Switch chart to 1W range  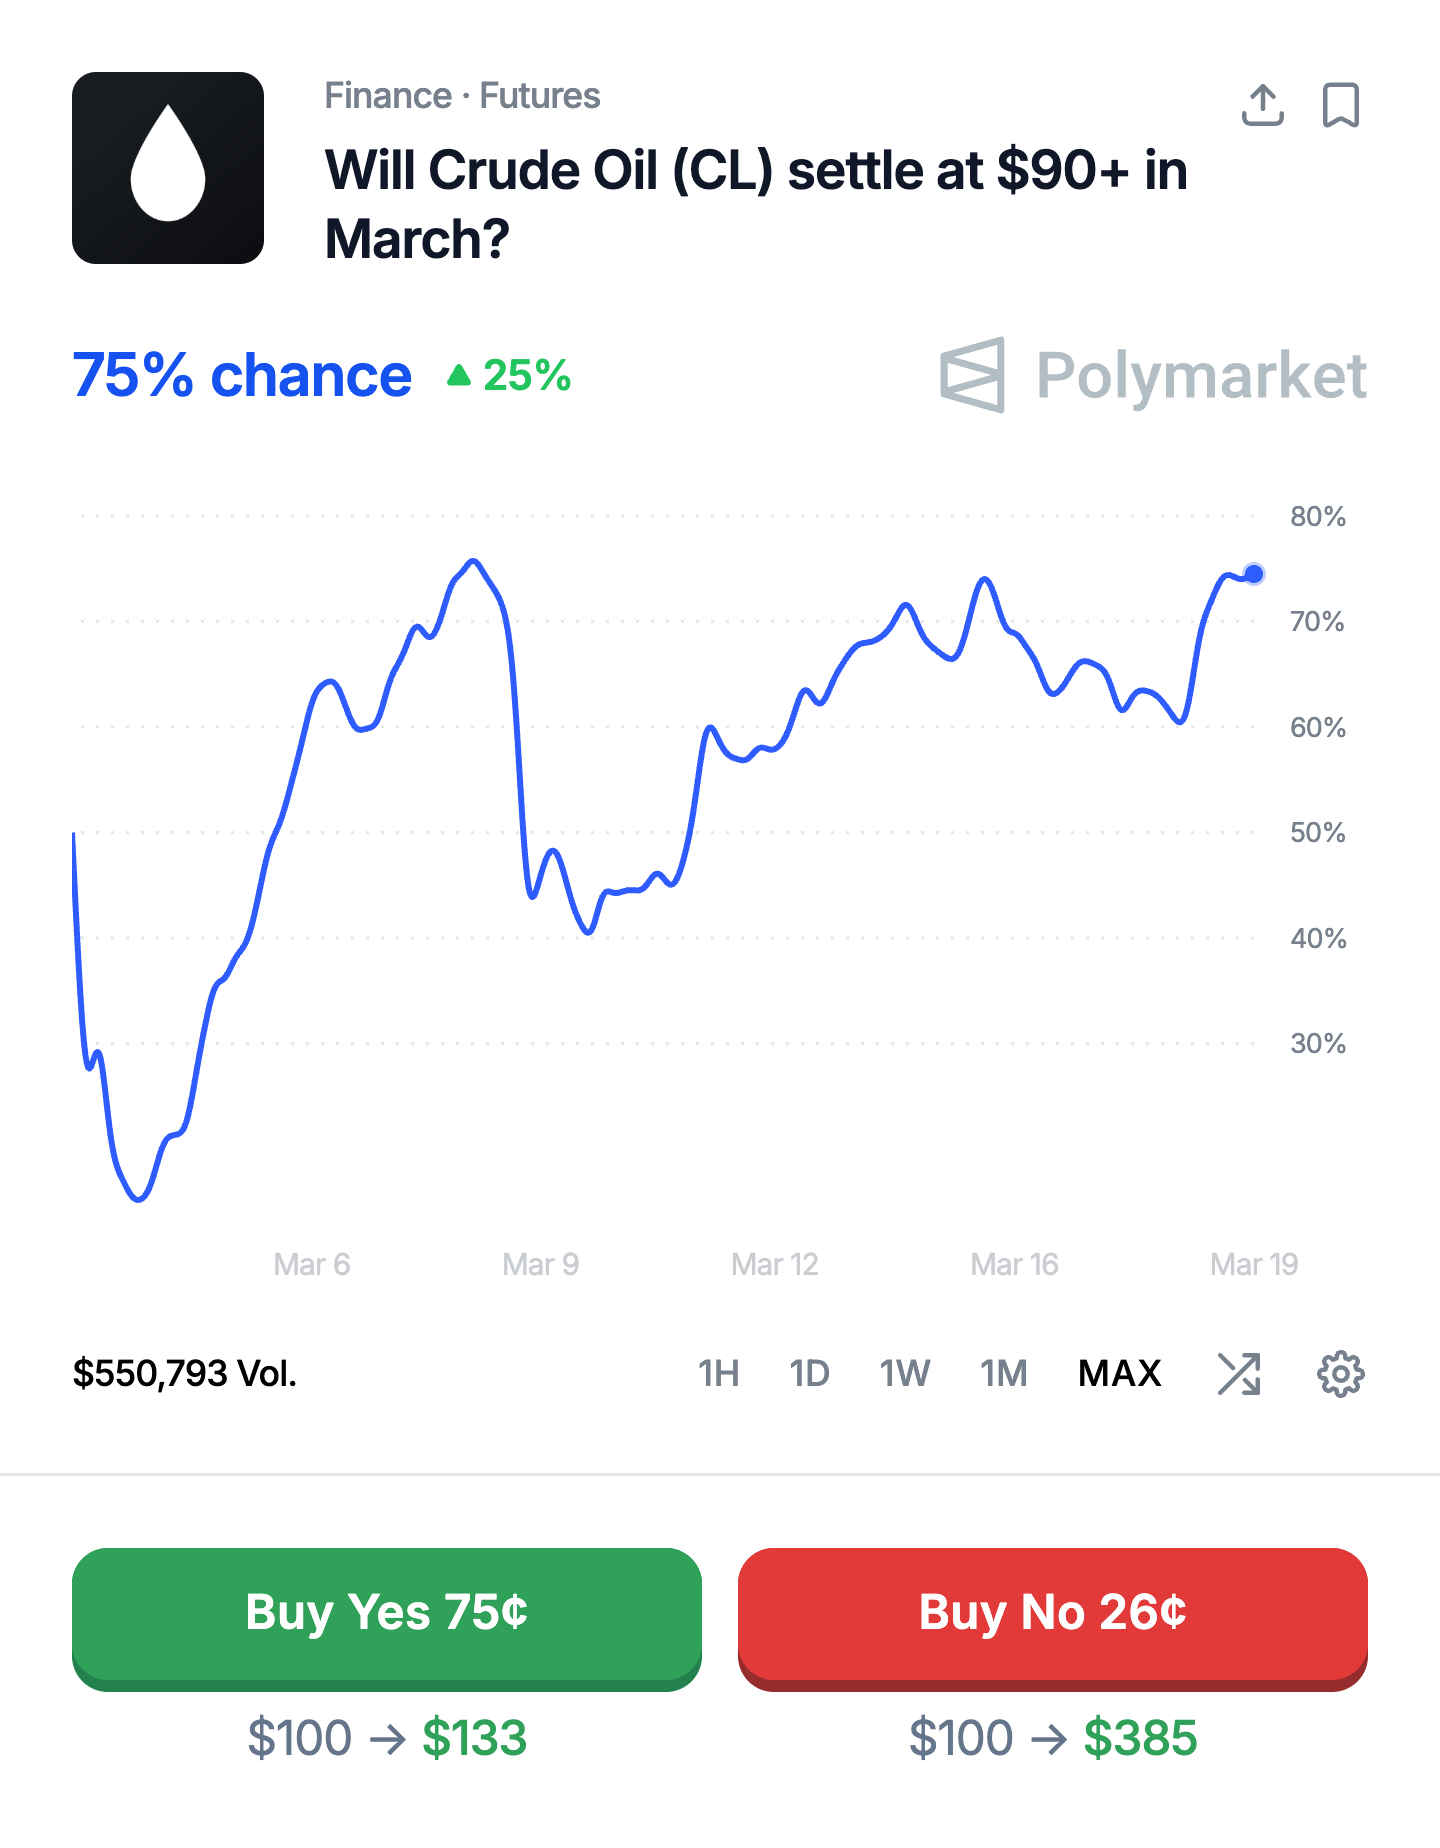(904, 1374)
